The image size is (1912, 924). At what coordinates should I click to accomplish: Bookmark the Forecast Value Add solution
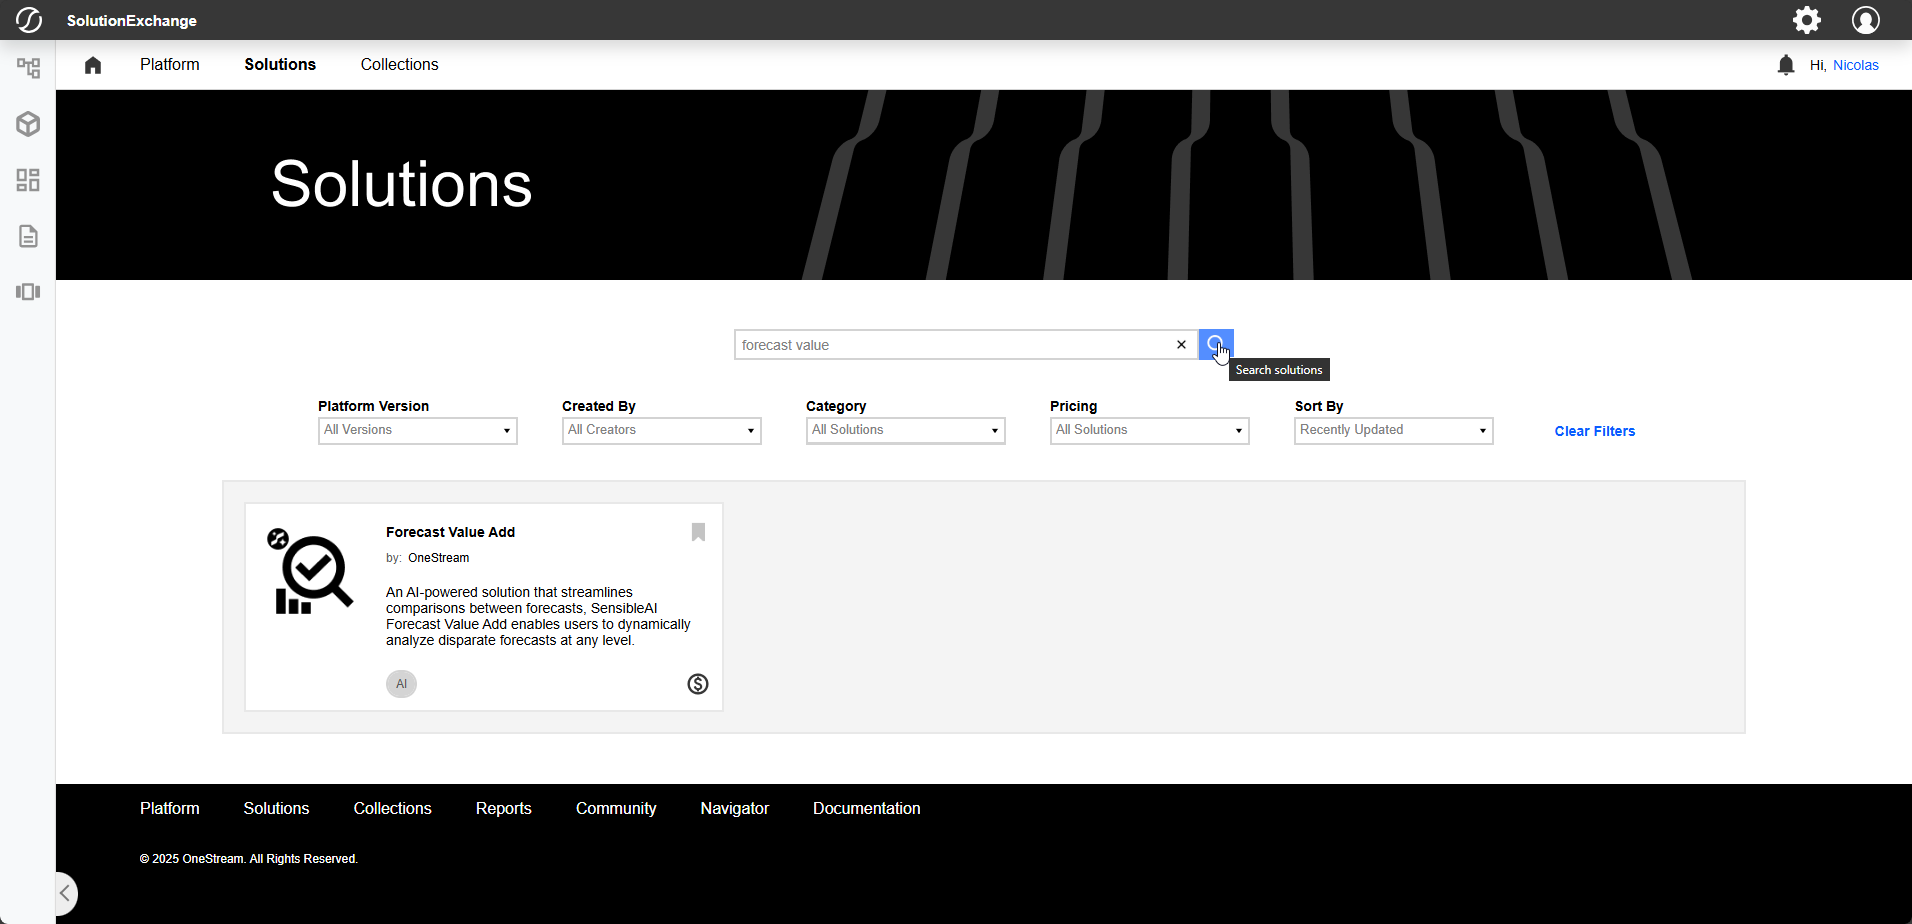(x=698, y=532)
